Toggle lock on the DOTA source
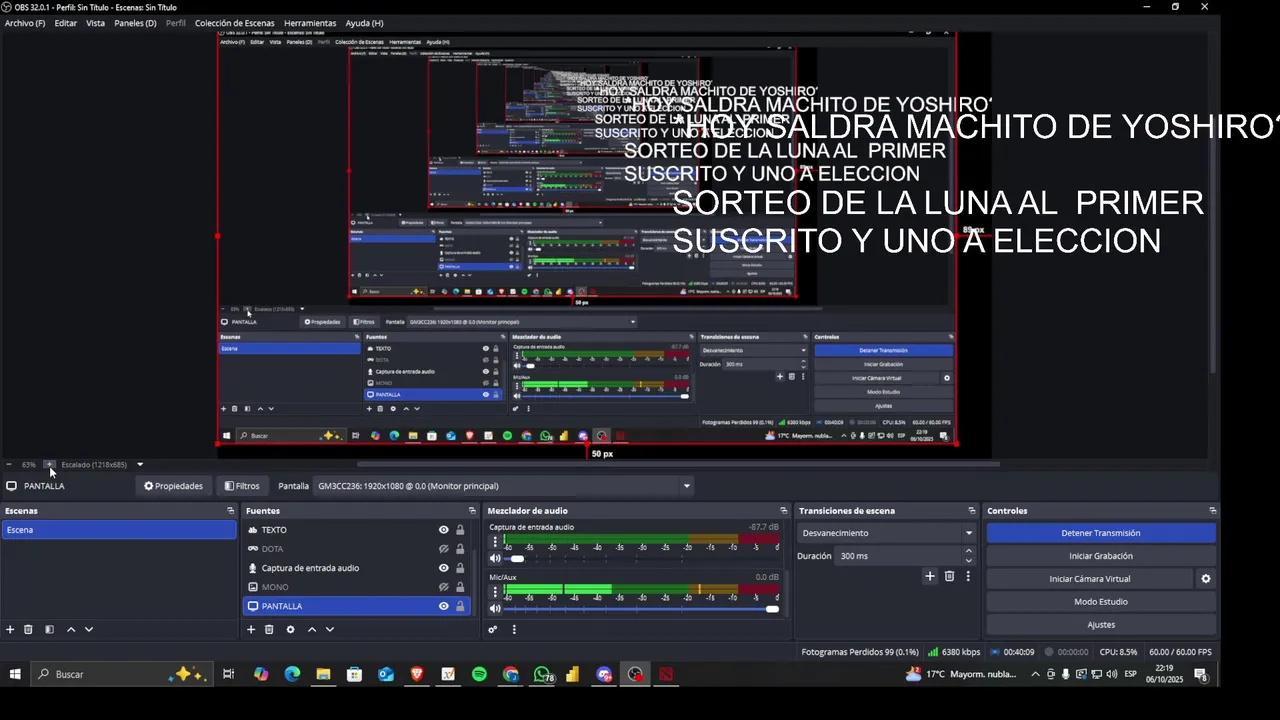This screenshot has width=1280, height=720. [460, 549]
